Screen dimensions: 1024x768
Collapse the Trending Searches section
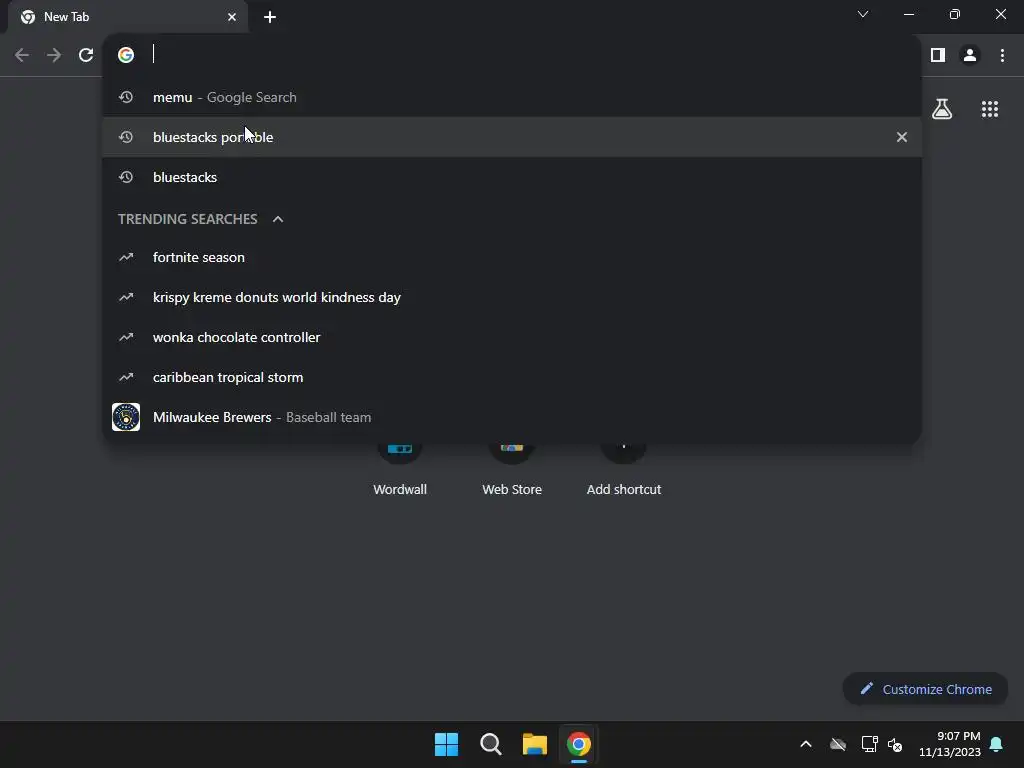tap(278, 219)
